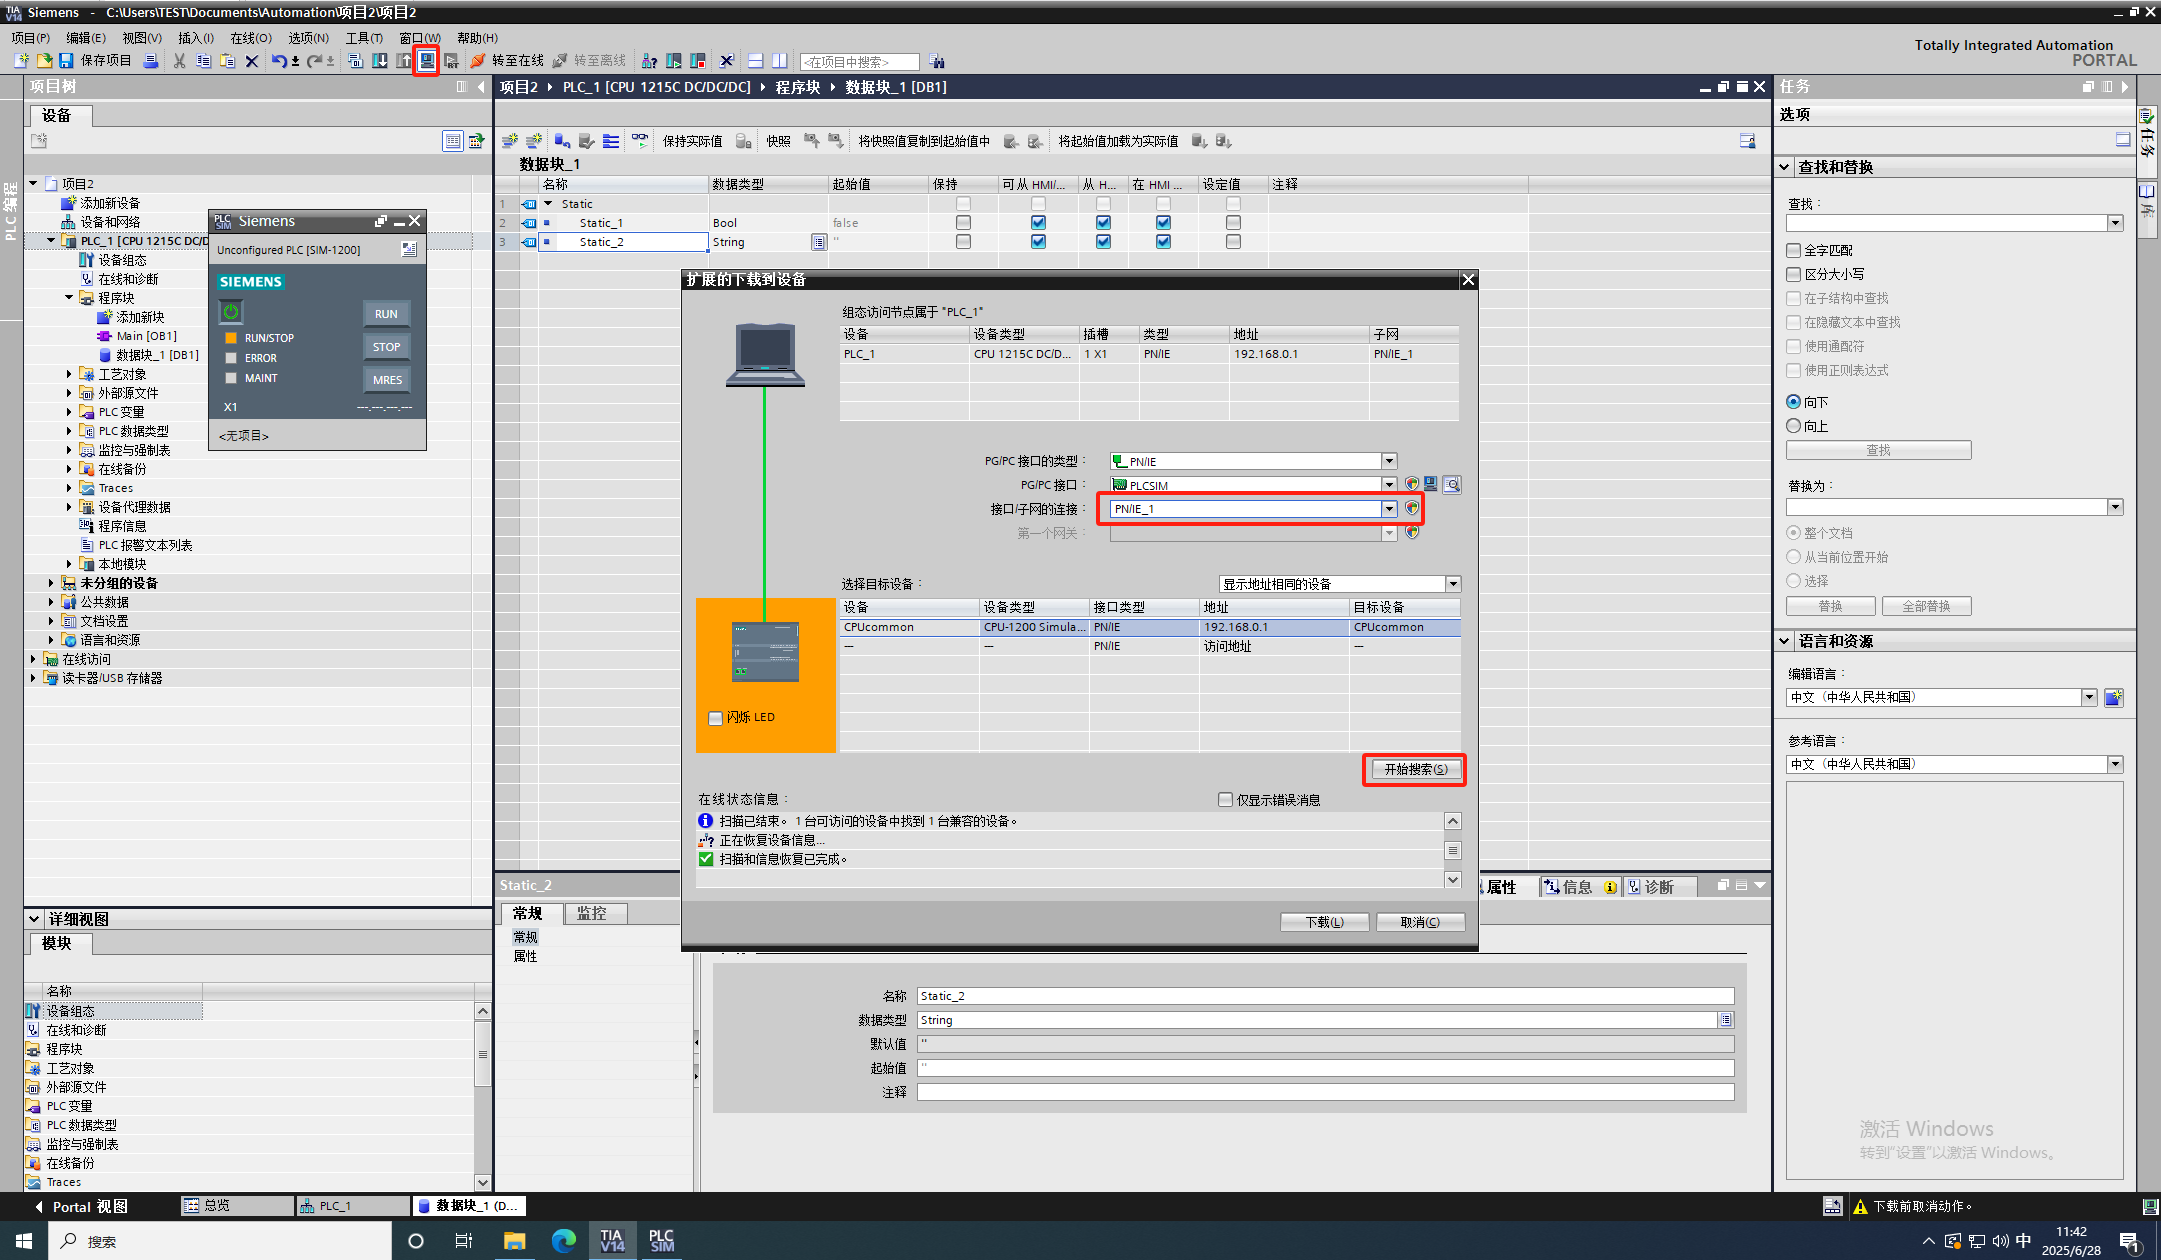Collapse the 程序块 tree node
This screenshot has height=1260, width=2161.
click(x=69, y=298)
